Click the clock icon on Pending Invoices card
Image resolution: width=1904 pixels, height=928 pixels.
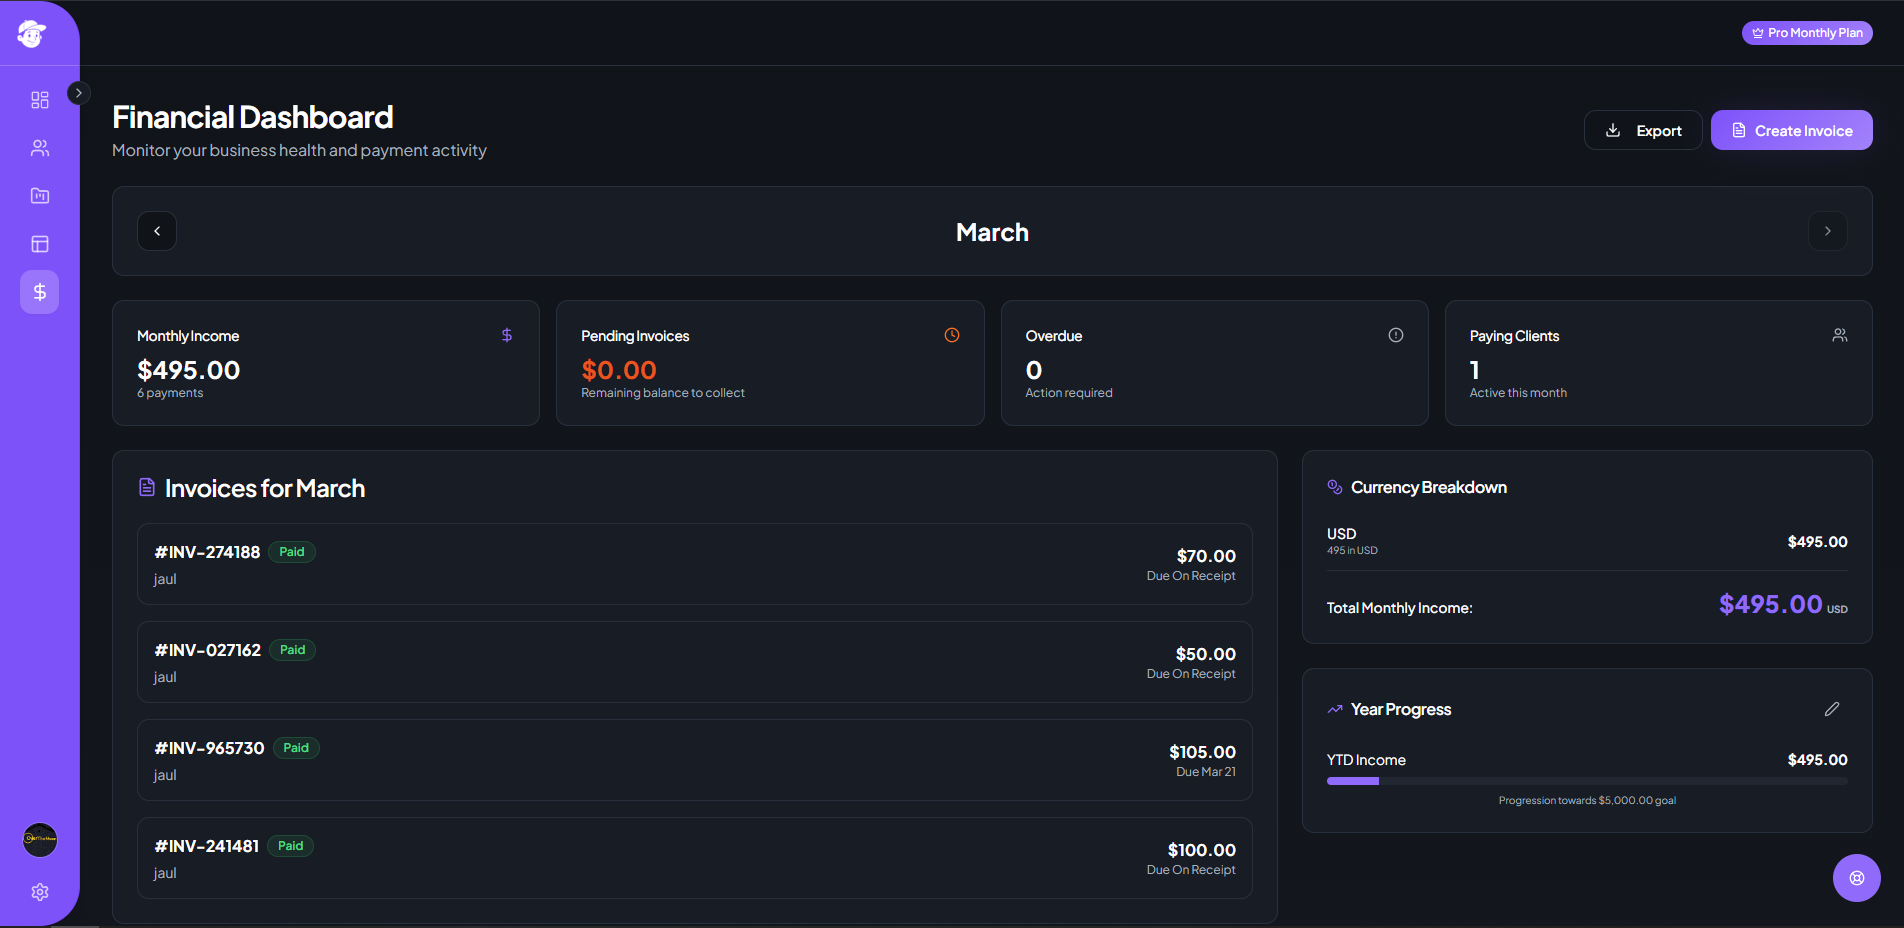(952, 335)
